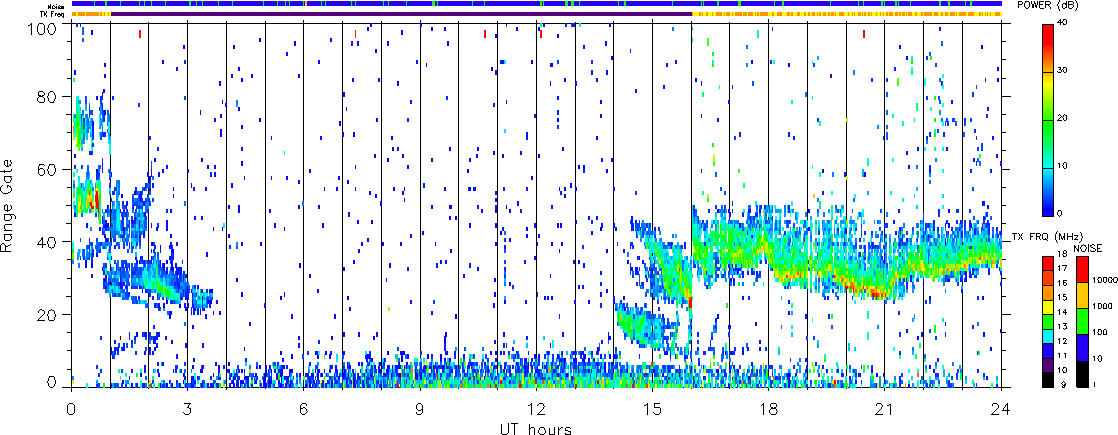
Task: Click the "UT hours" x-axis title
Action: coord(536,428)
